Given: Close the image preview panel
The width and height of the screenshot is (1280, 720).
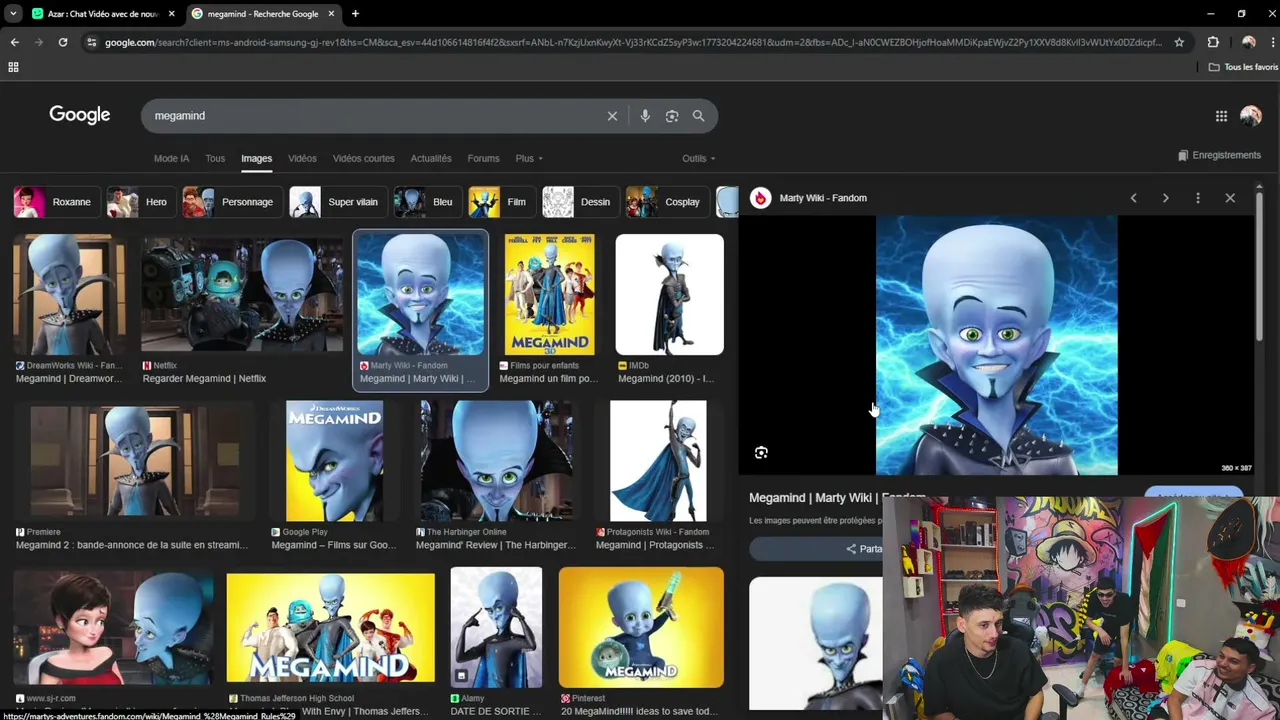Looking at the screenshot, I should (1230, 198).
